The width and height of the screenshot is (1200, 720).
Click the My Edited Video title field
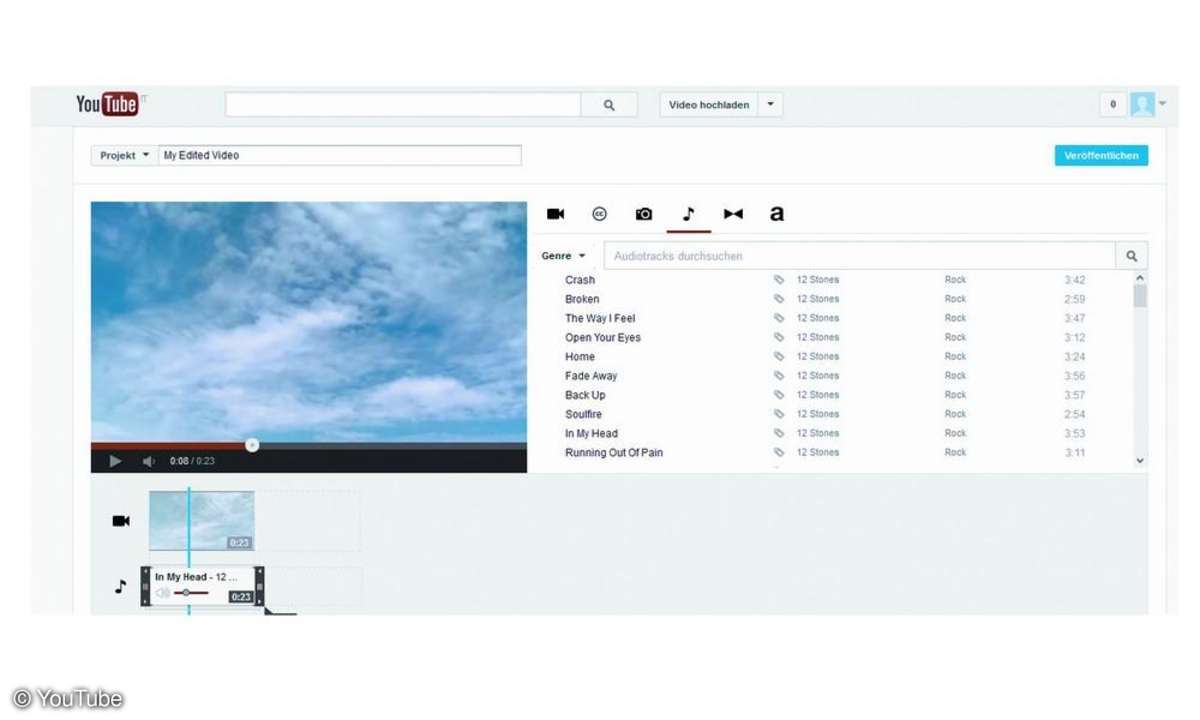coord(340,156)
